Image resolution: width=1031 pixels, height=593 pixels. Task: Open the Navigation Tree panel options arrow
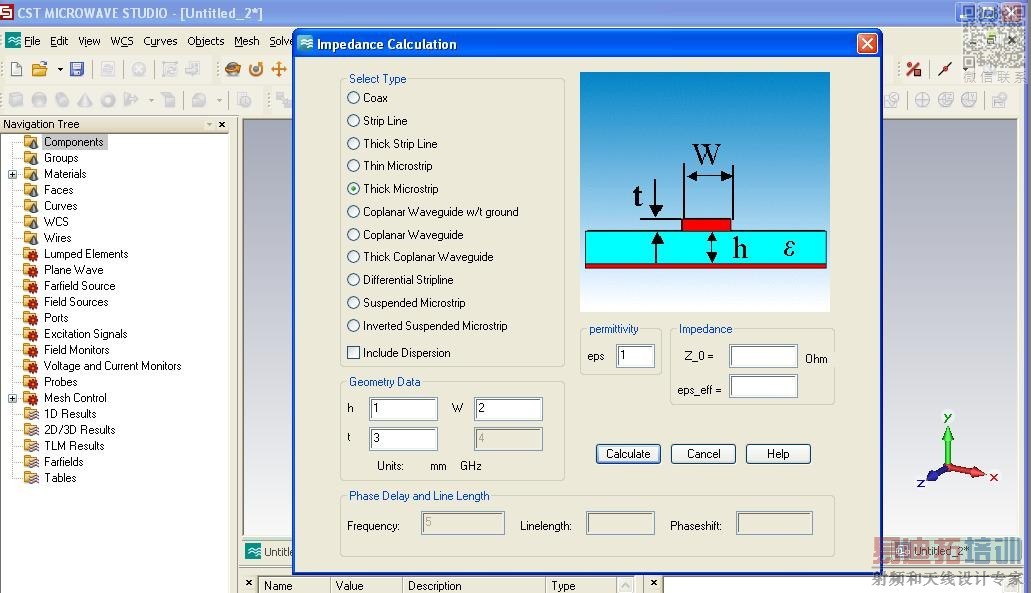pos(209,124)
